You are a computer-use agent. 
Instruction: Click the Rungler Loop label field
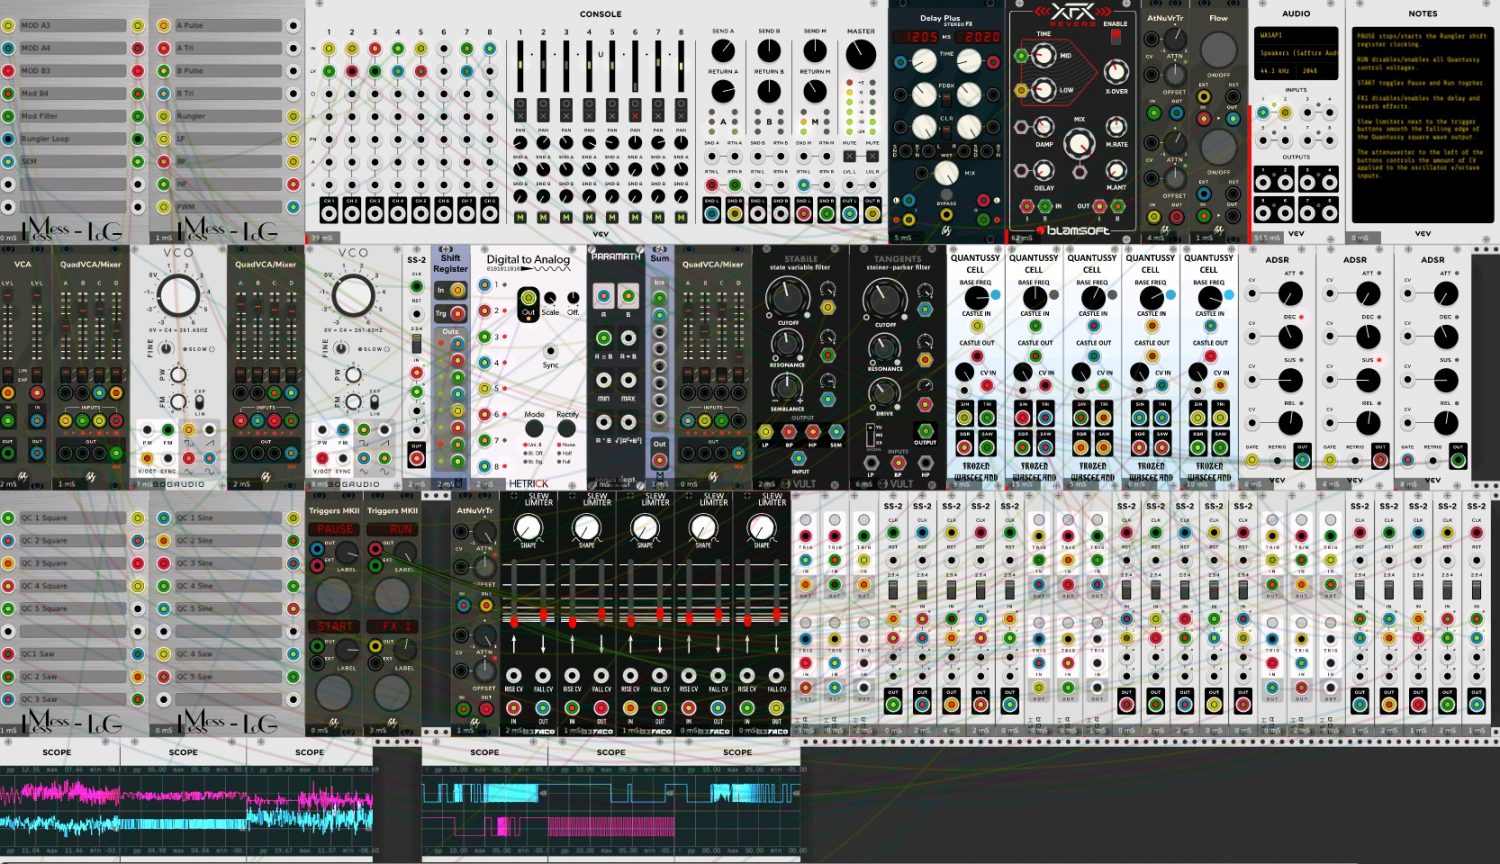73,139
